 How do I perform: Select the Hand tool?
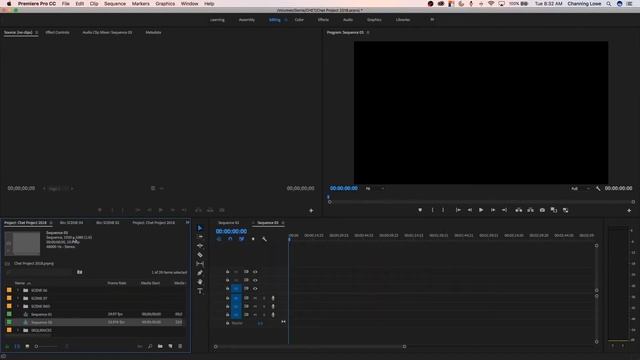point(200,282)
